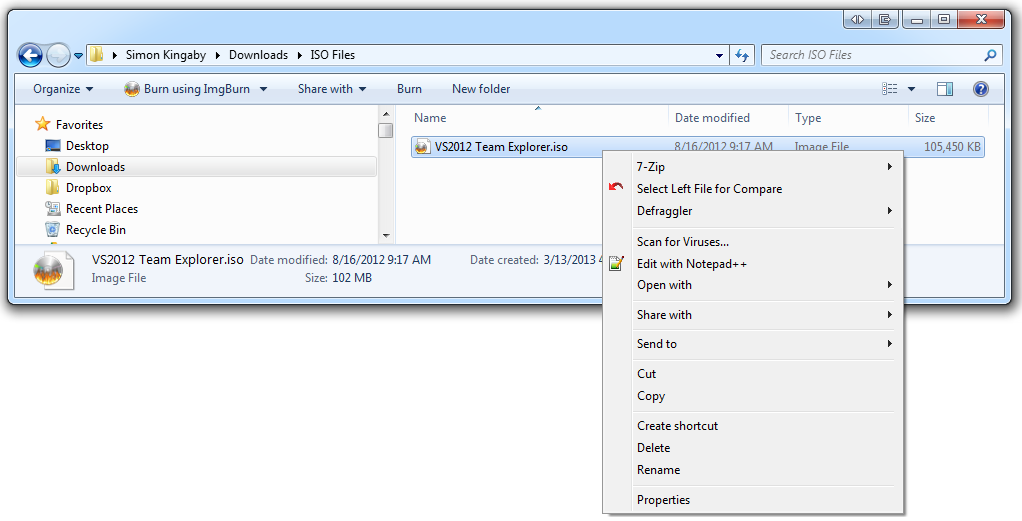Image resolution: width=1022 pixels, height=521 pixels.
Task: Sort files by Date modified column header
Action: (x=712, y=118)
